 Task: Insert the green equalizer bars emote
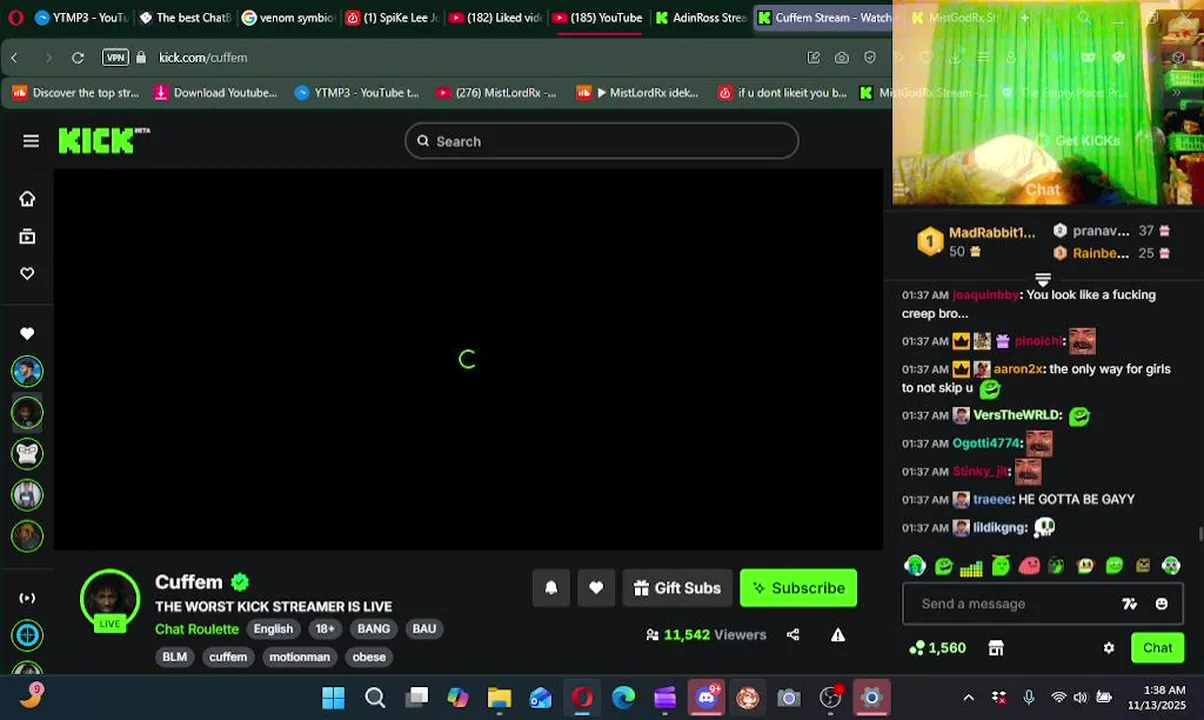tap(971, 567)
